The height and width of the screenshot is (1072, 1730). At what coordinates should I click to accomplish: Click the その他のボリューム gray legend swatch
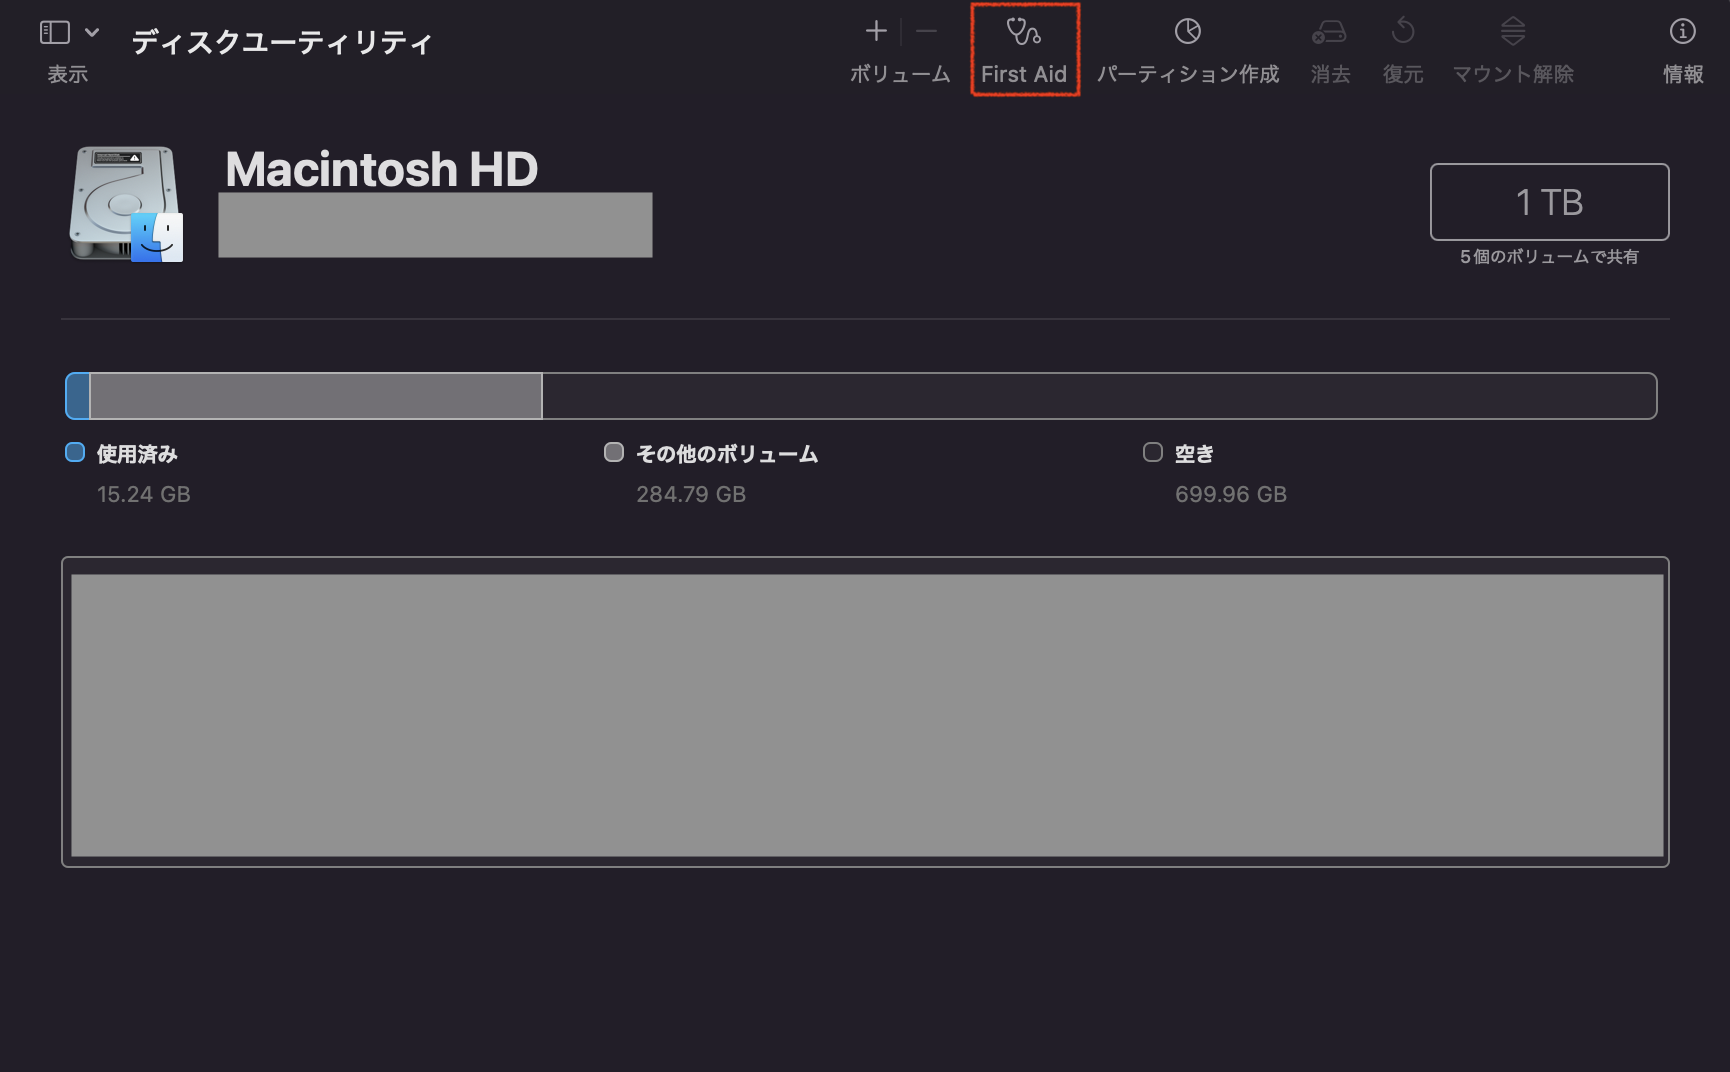tap(614, 452)
